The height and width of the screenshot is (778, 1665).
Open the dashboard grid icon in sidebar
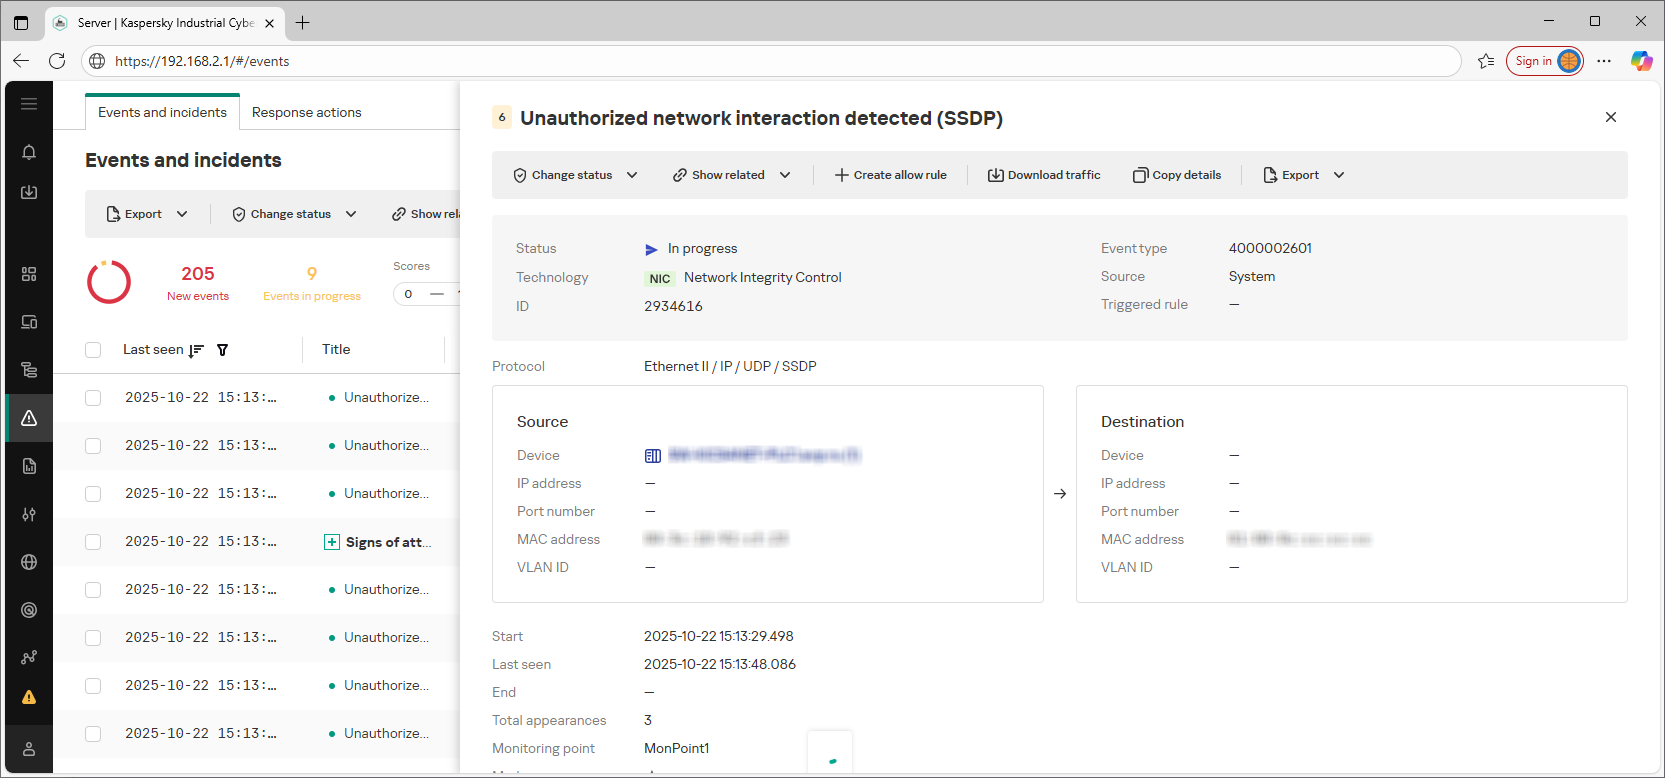(x=29, y=274)
